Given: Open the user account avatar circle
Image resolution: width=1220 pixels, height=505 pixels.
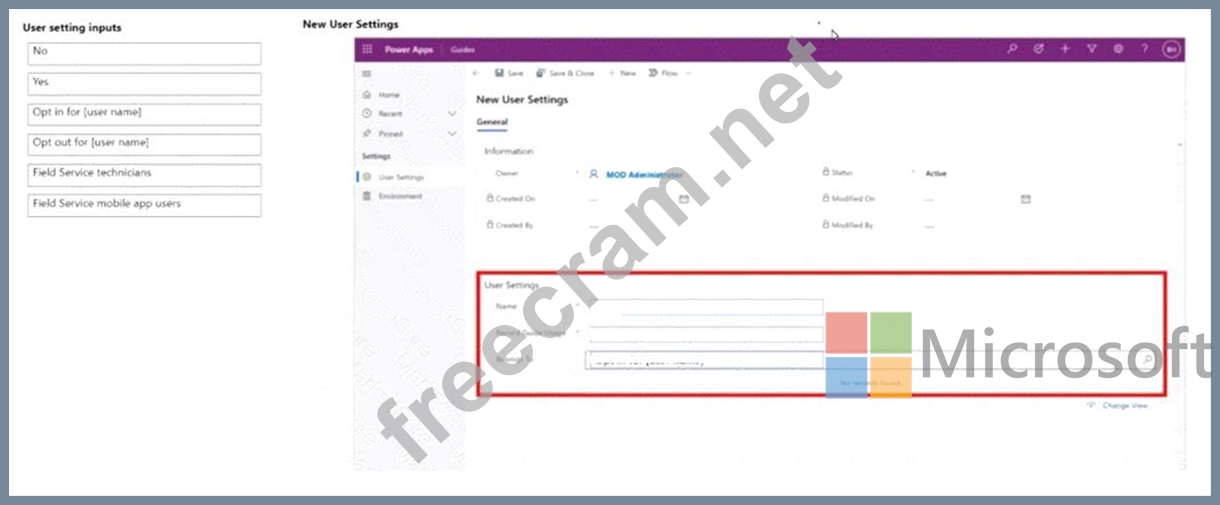Looking at the screenshot, I should point(1170,49).
